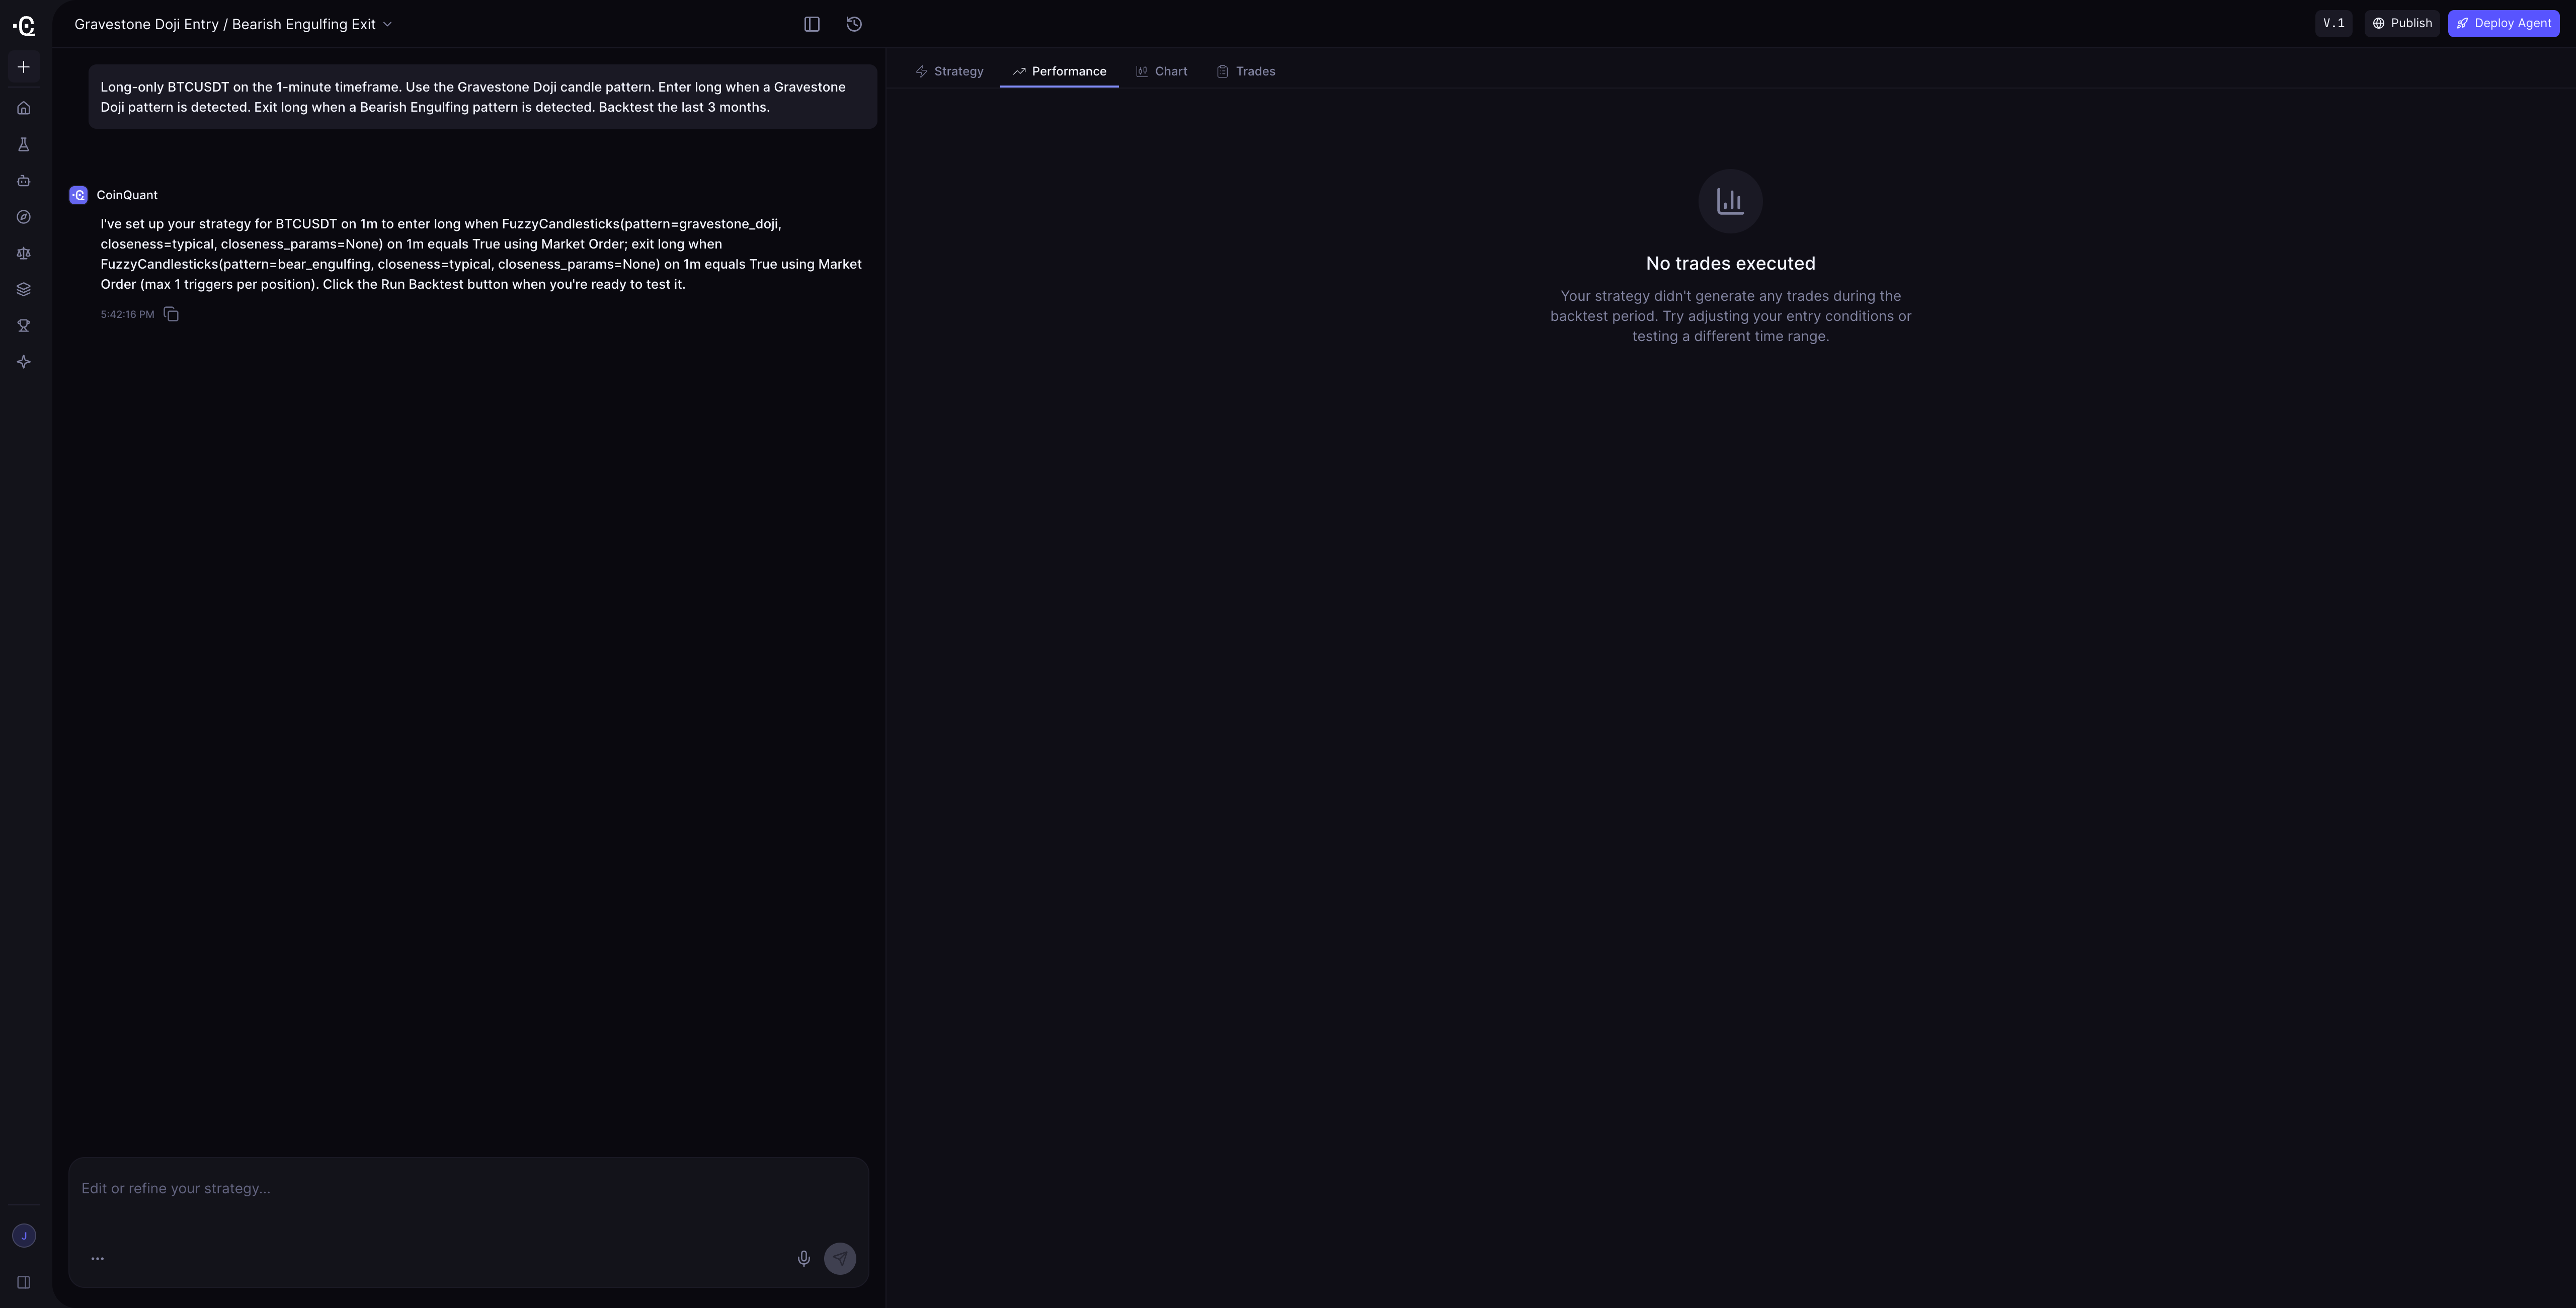This screenshot has height=1308, width=2576.
Task: Click the CoinQuant sender name
Action: 127,195
